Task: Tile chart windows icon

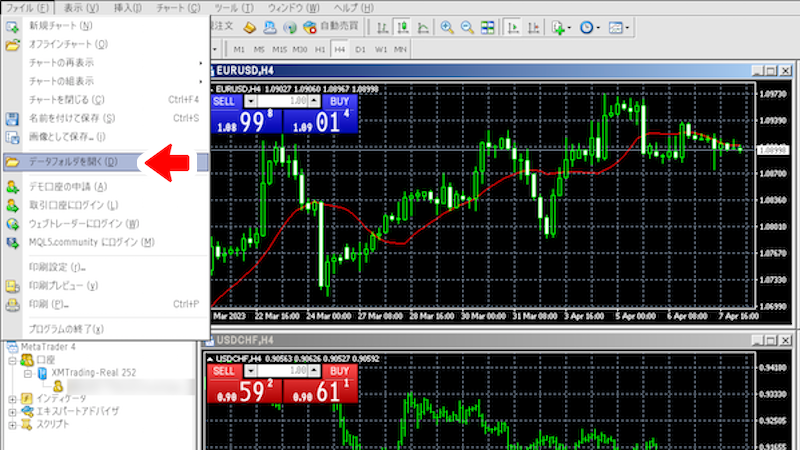Action: (487, 28)
